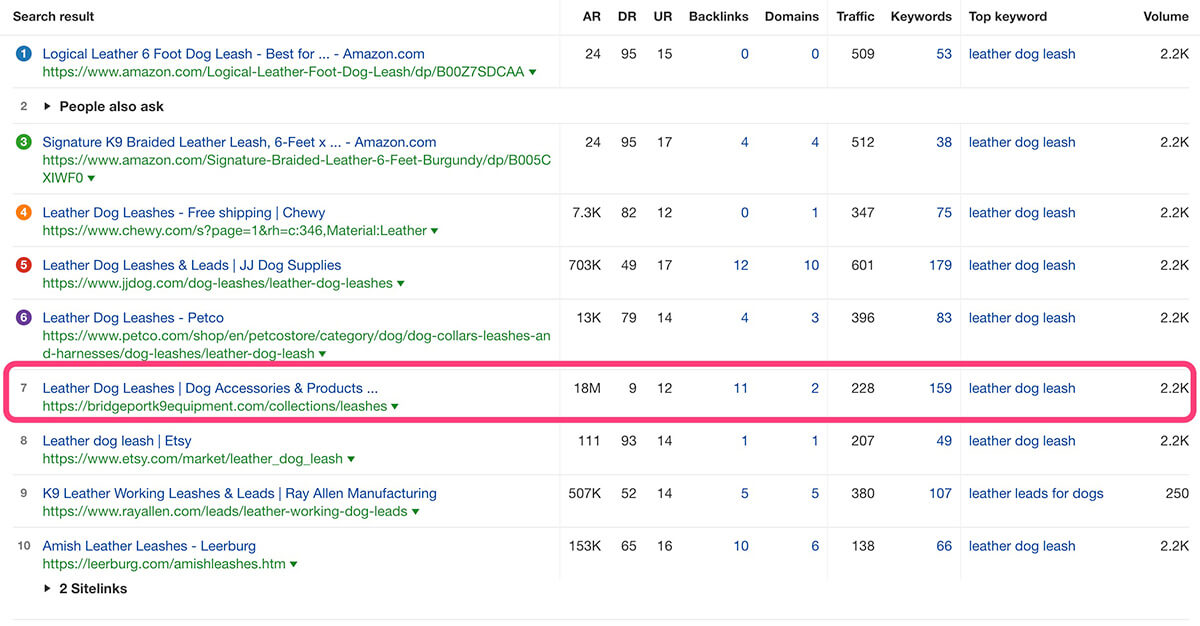
Task: Expand the People also ask row
Action: [x=48, y=106]
